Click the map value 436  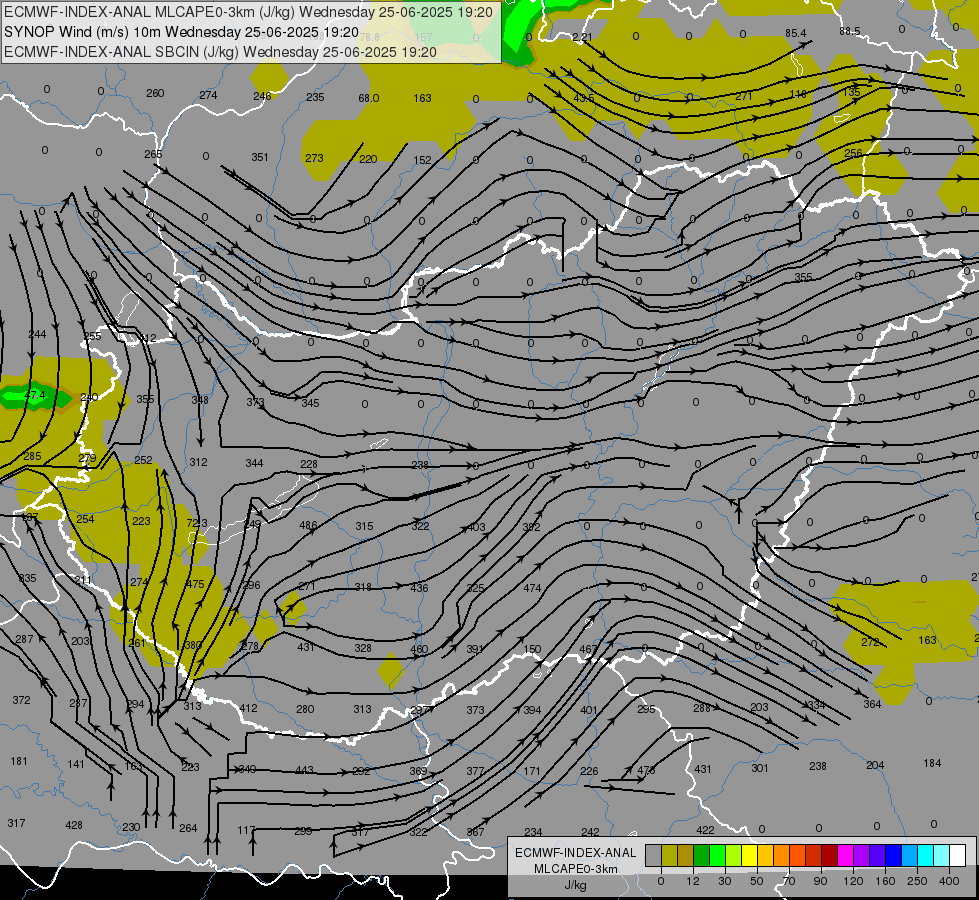point(419,588)
